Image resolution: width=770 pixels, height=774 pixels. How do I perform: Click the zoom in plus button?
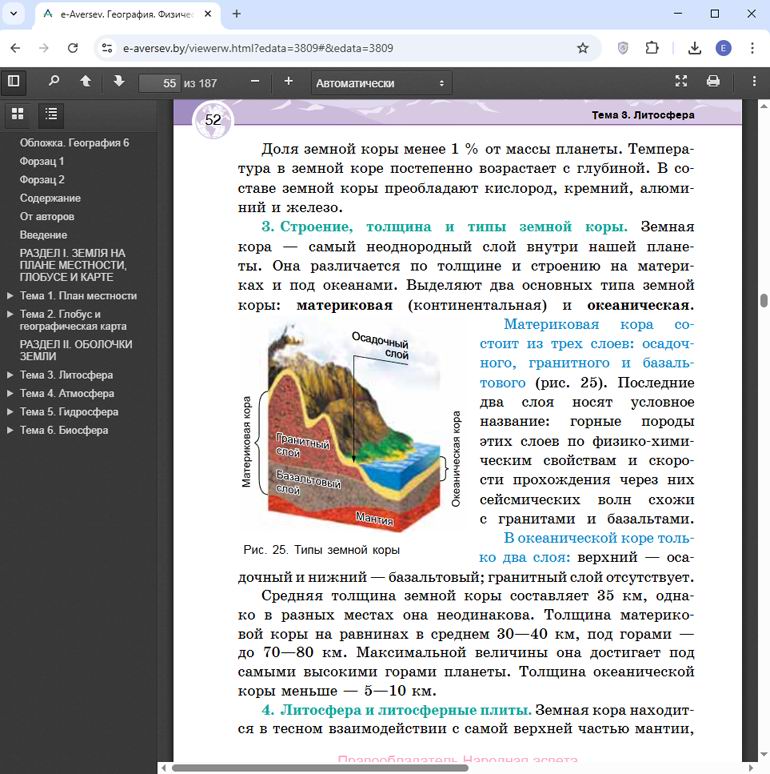click(x=289, y=82)
